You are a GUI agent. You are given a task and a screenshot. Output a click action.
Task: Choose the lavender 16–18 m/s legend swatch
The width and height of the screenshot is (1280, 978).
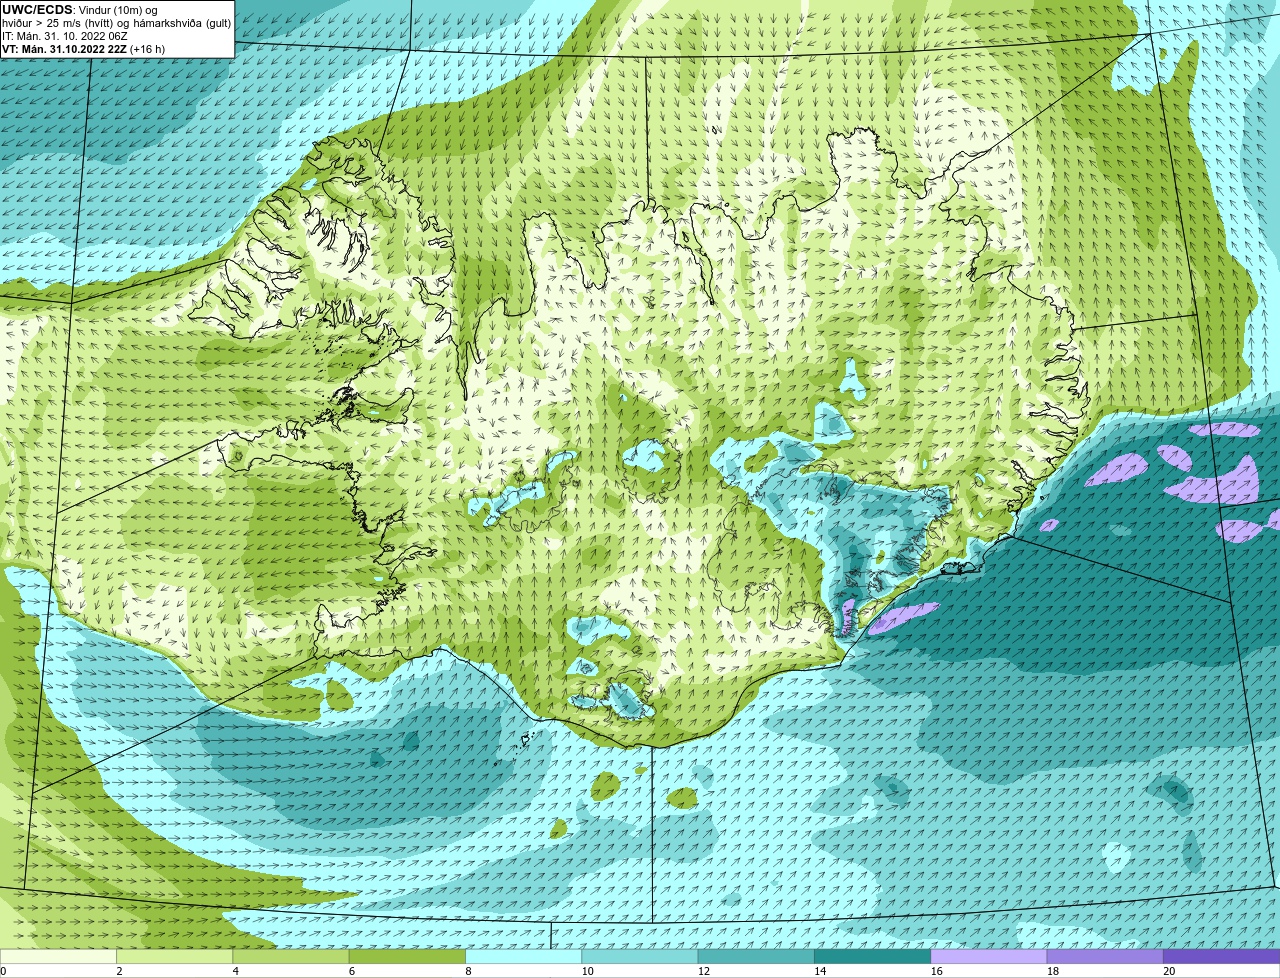point(989,957)
